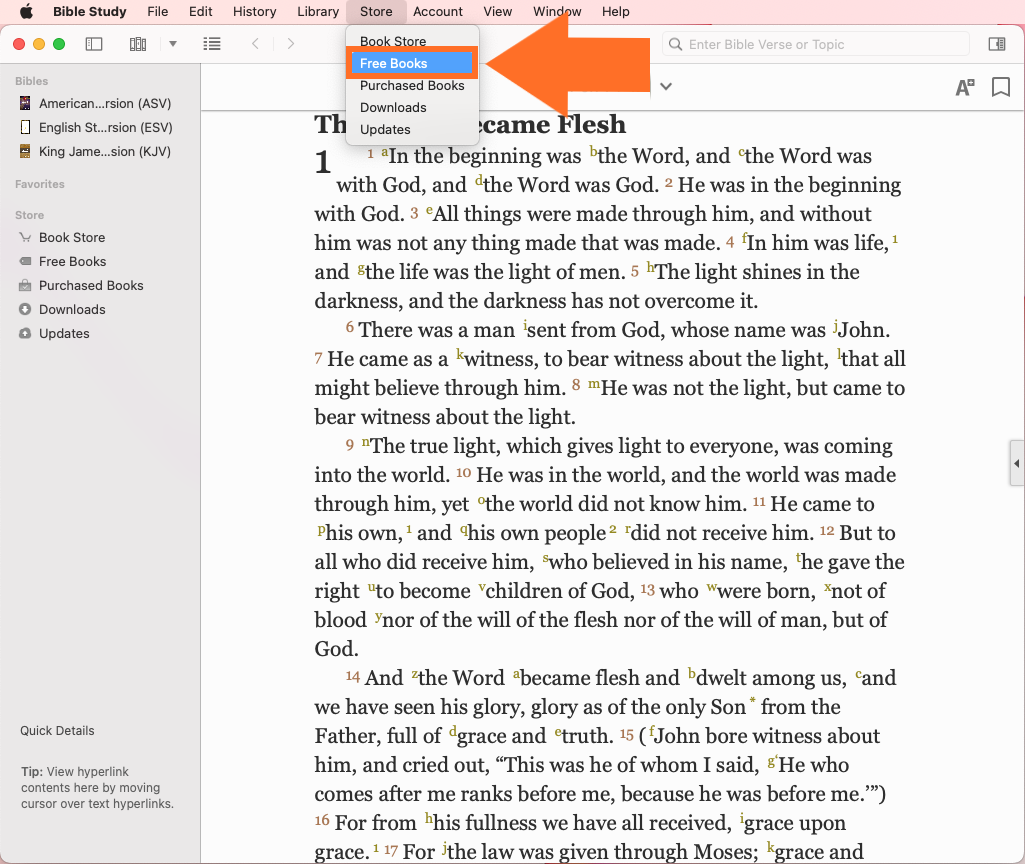Image resolution: width=1025 pixels, height=864 pixels.
Task: Expand the collapsed right-edge panel handle
Action: click(1016, 462)
